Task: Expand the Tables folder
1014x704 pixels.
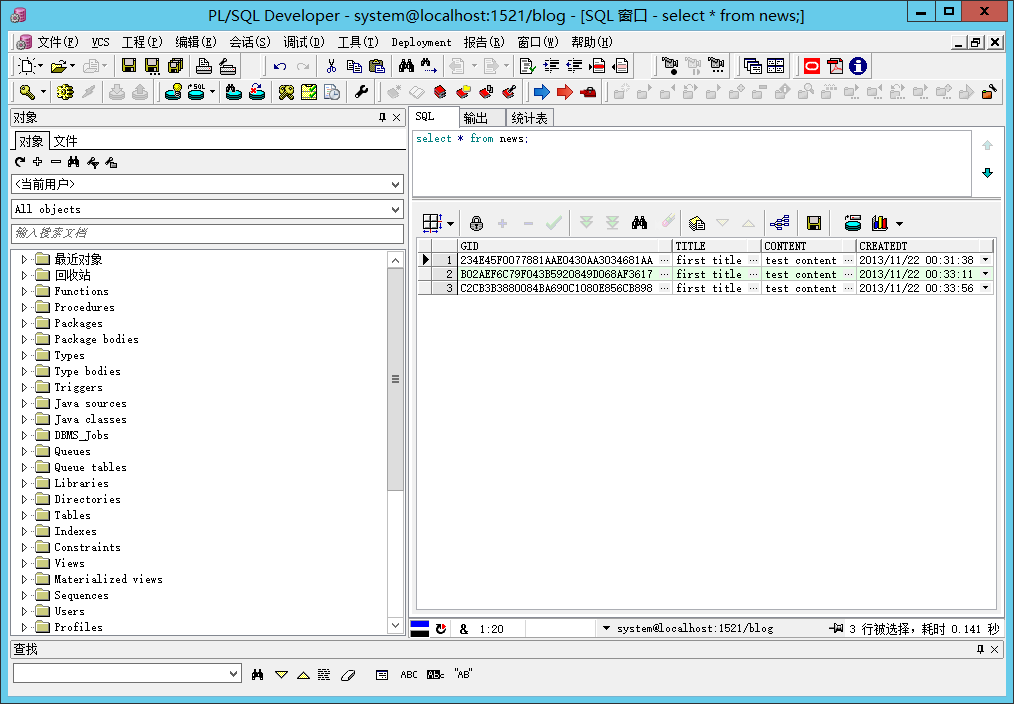Action: click(24, 515)
